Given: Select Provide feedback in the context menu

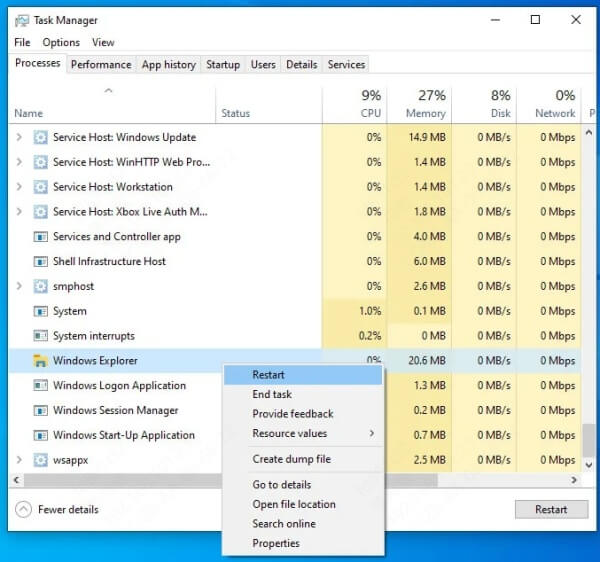Looking at the screenshot, I should 303,414.
